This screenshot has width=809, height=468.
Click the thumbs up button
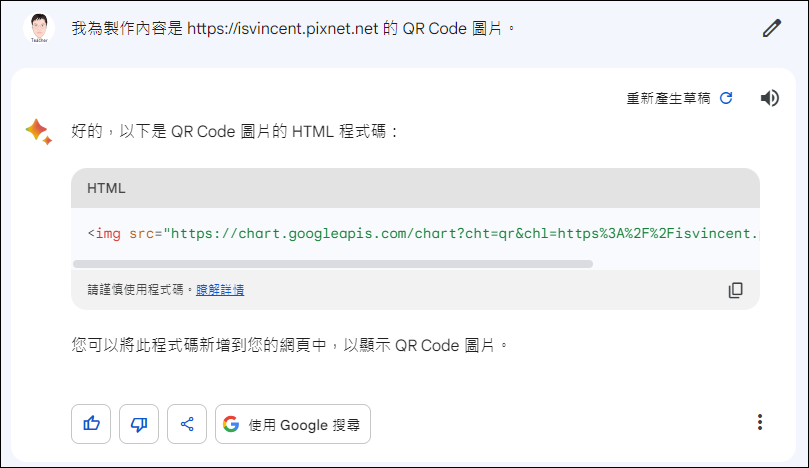point(91,424)
